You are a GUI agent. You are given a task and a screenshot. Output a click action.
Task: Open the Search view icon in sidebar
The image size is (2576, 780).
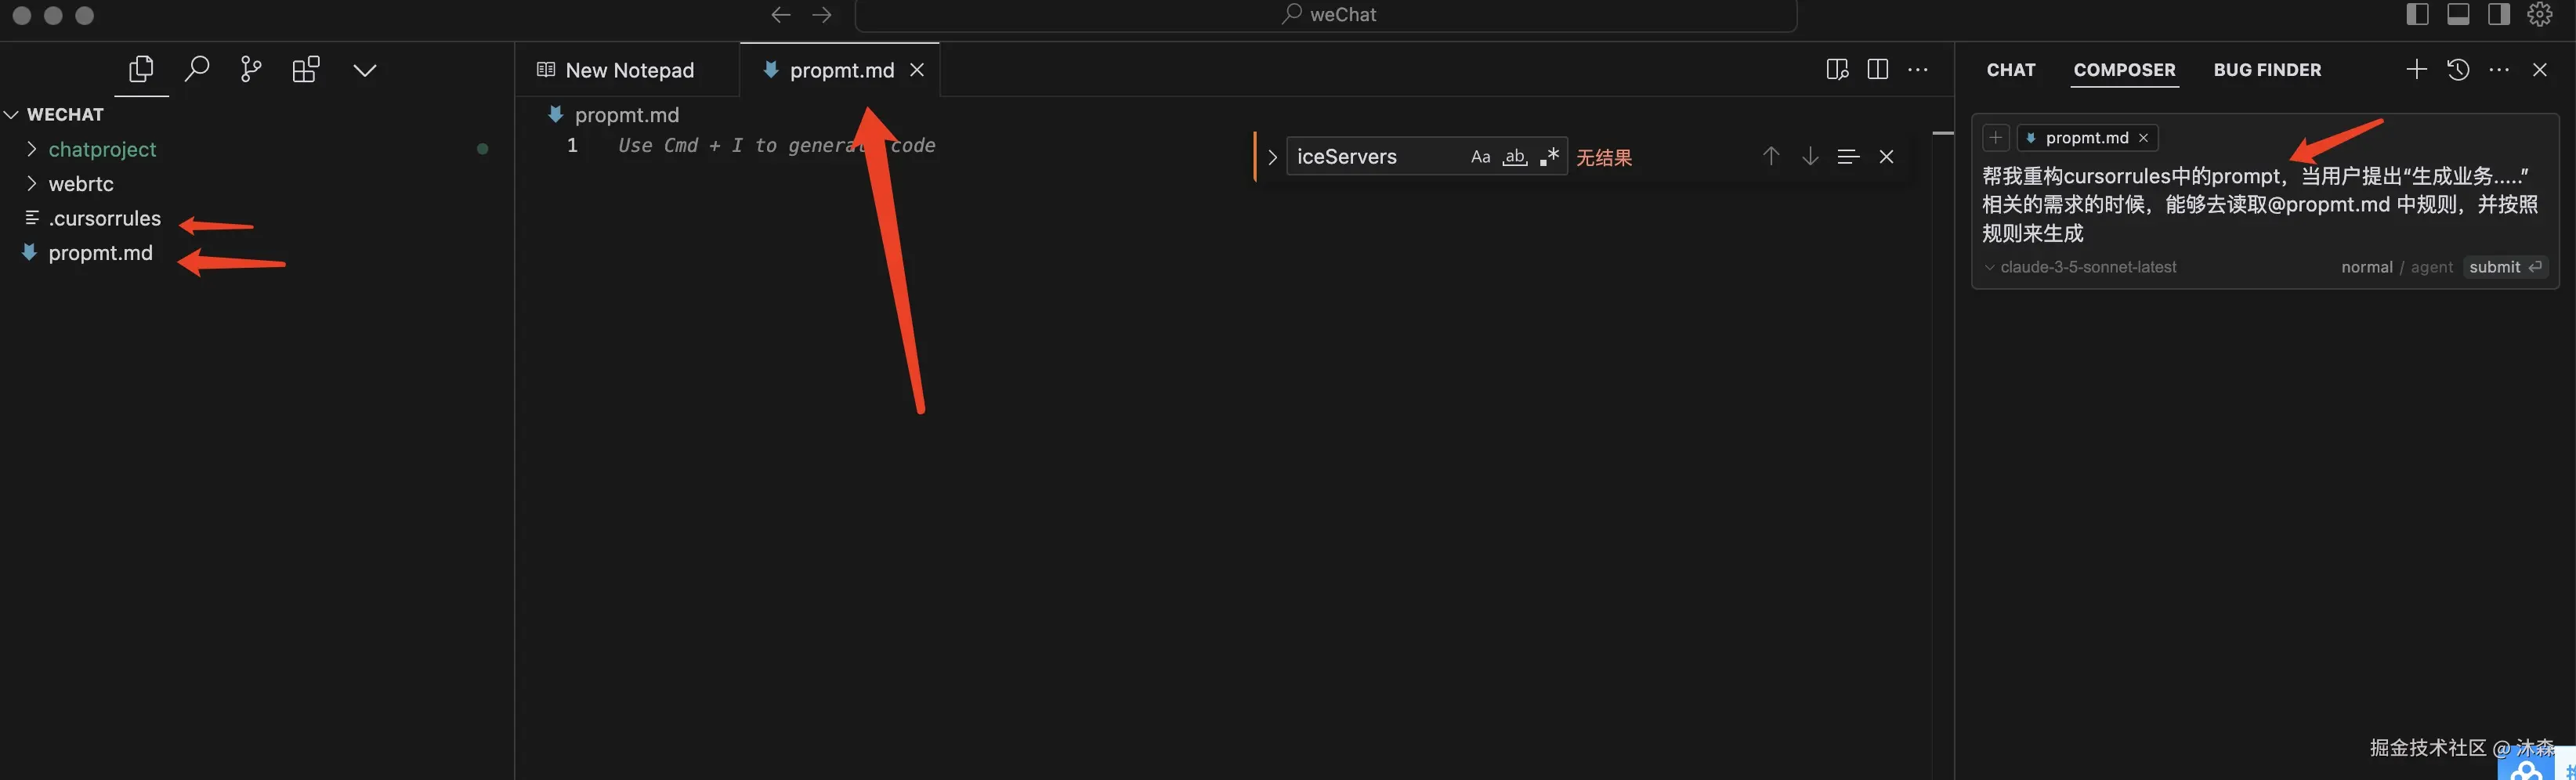[x=197, y=69]
